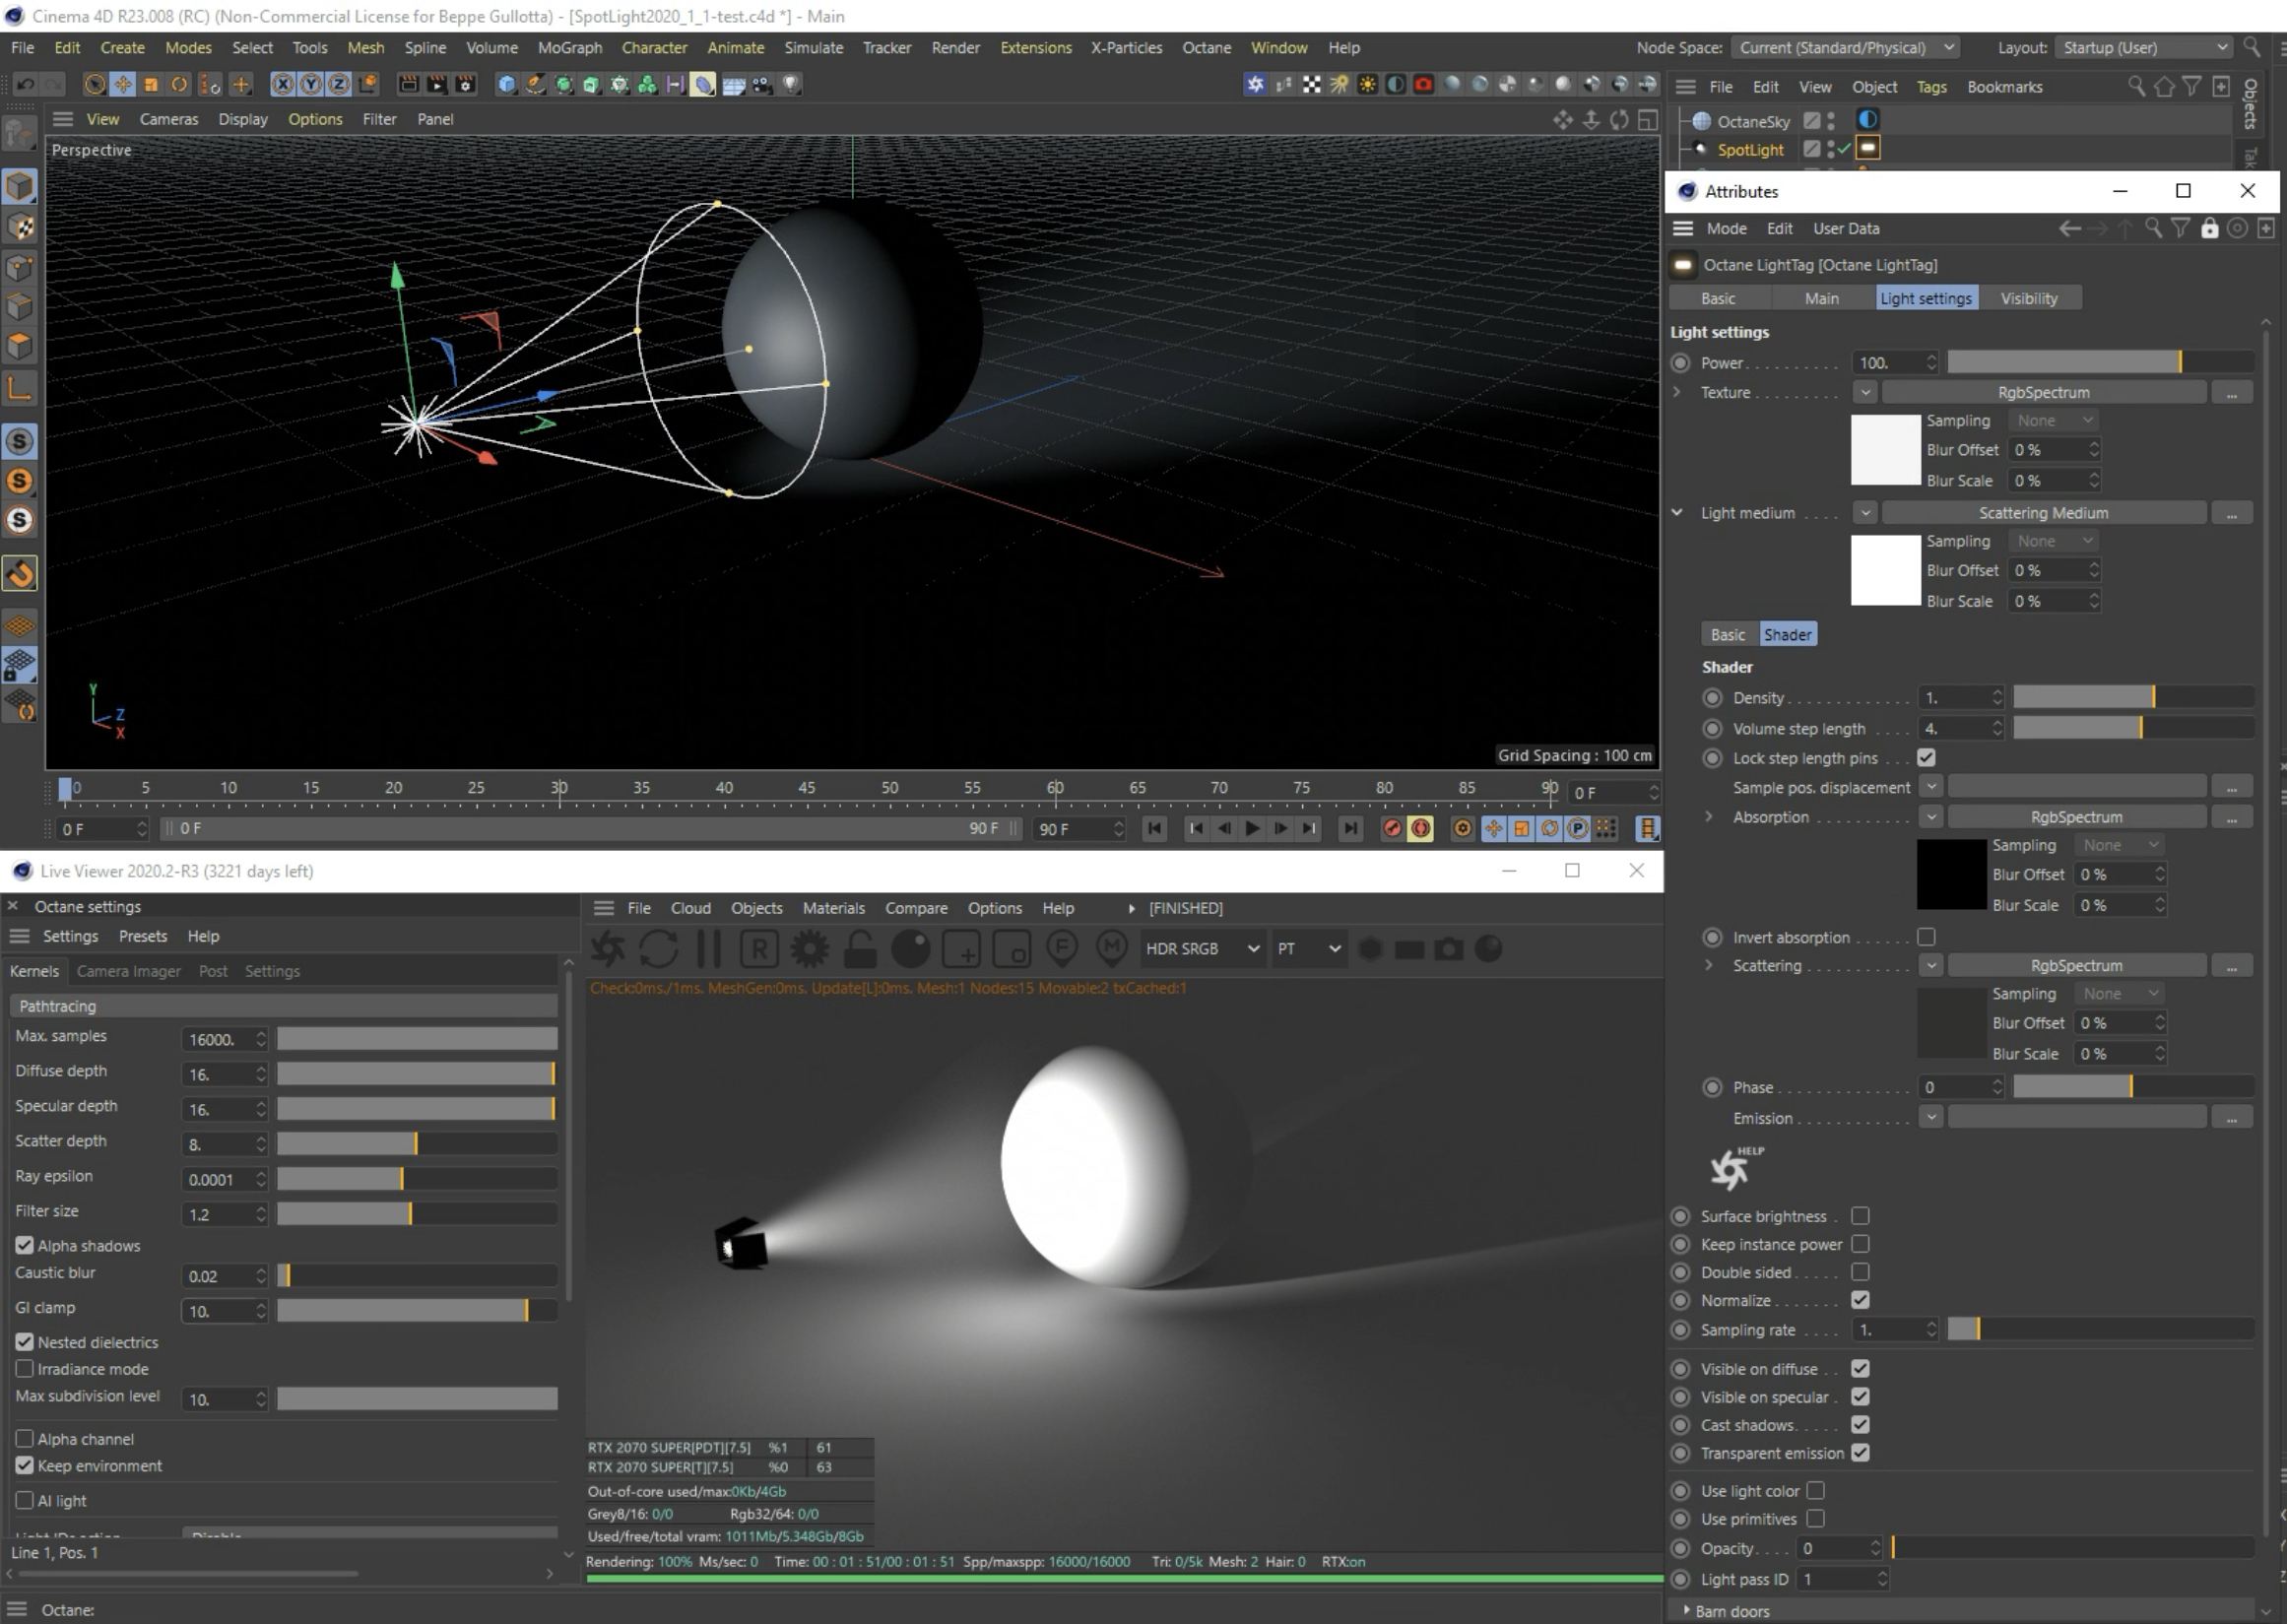2287x1624 pixels.
Task: Click the render region R icon
Action: (759, 949)
